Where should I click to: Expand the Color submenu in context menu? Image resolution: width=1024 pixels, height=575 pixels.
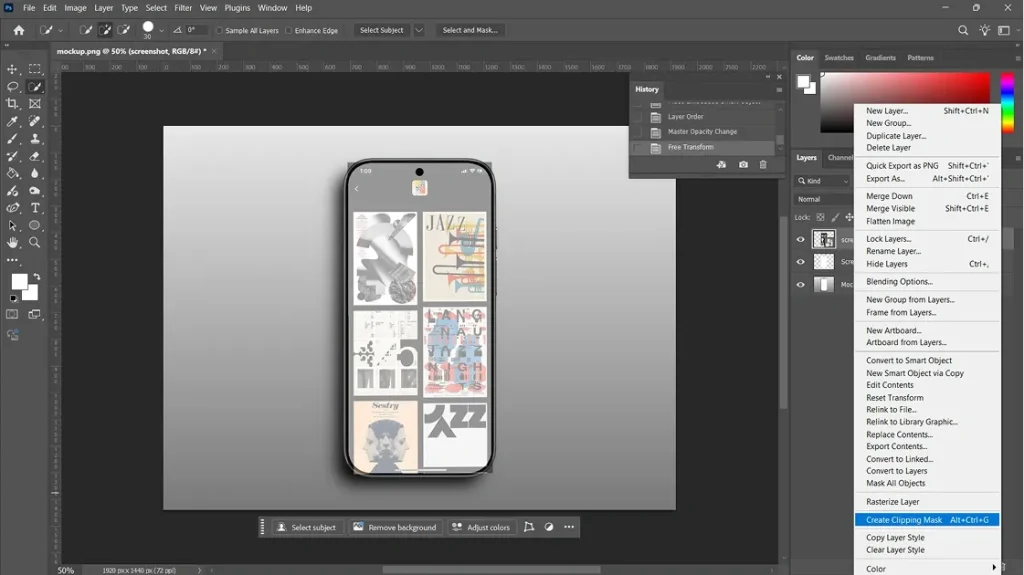[x=927, y=568]
